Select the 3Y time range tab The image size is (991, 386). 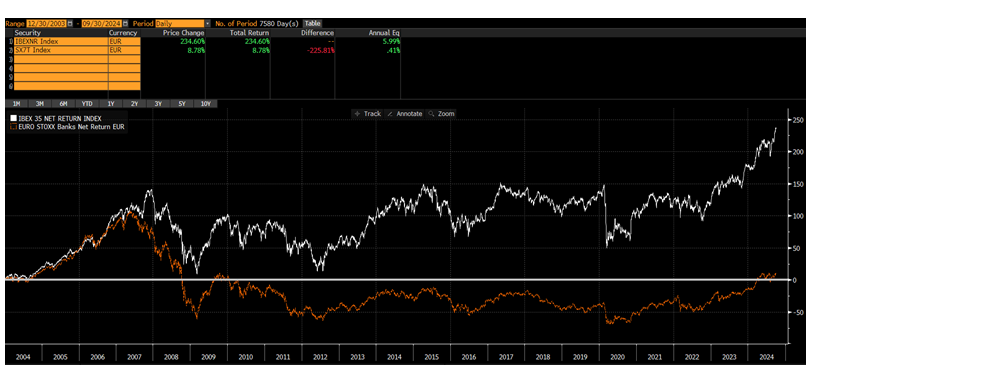(158, 104)
